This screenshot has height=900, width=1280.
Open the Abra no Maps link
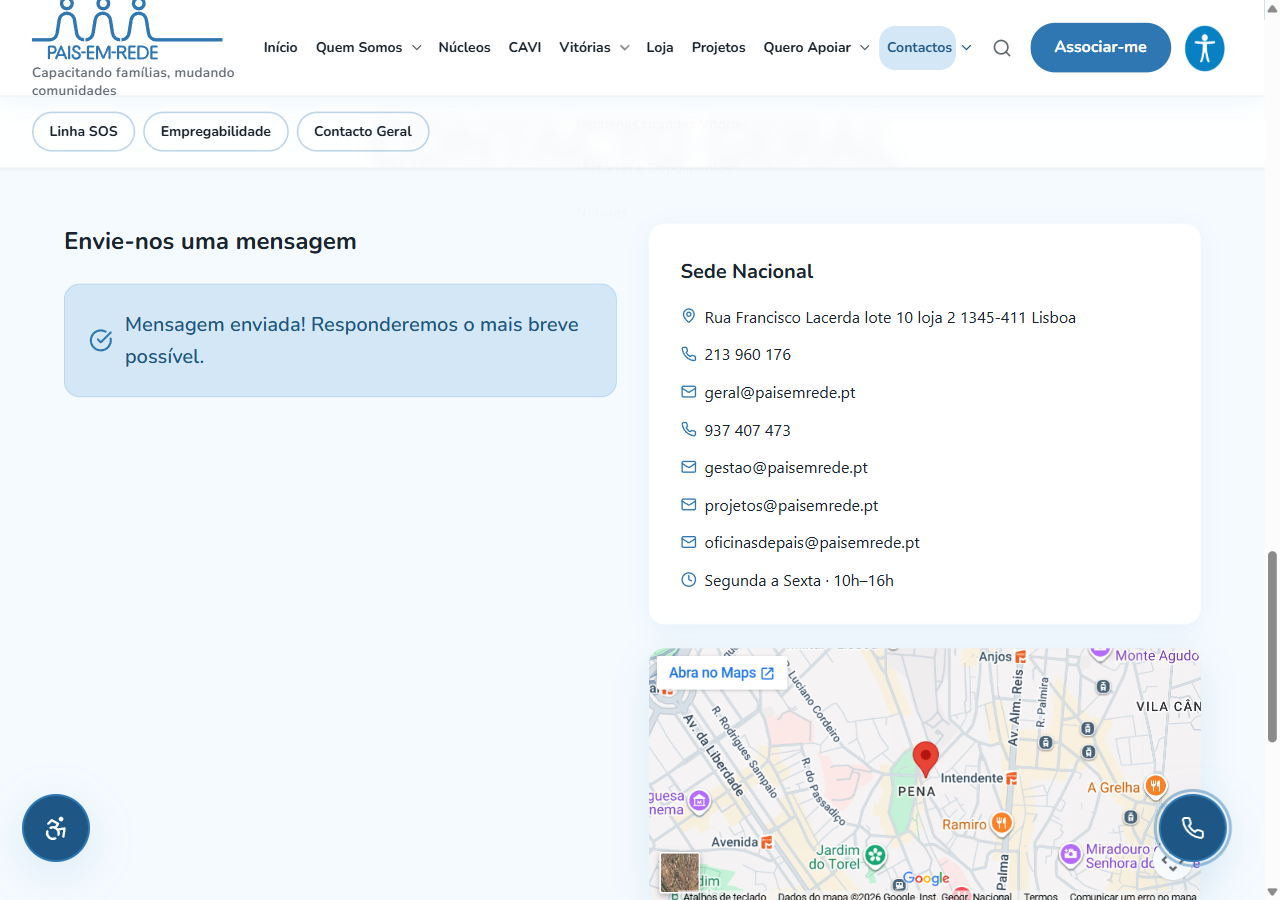click(722, 673)
